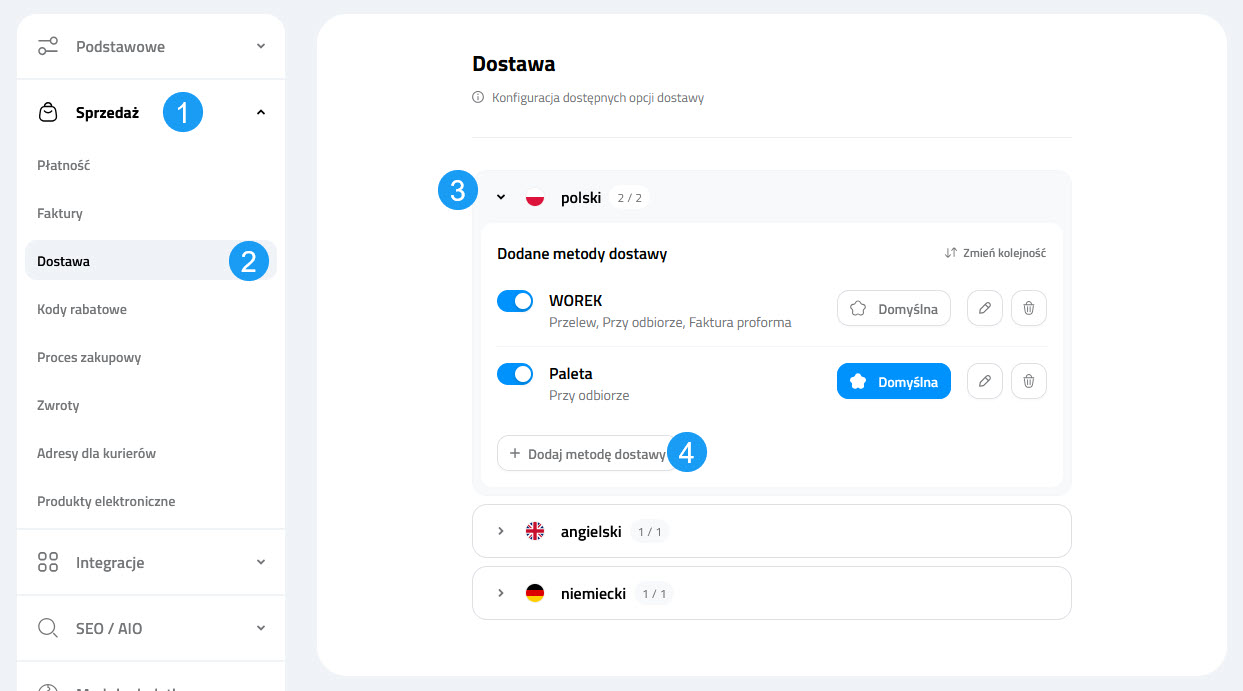Go to Kody rabatowe in sidebar

point(82,309)
